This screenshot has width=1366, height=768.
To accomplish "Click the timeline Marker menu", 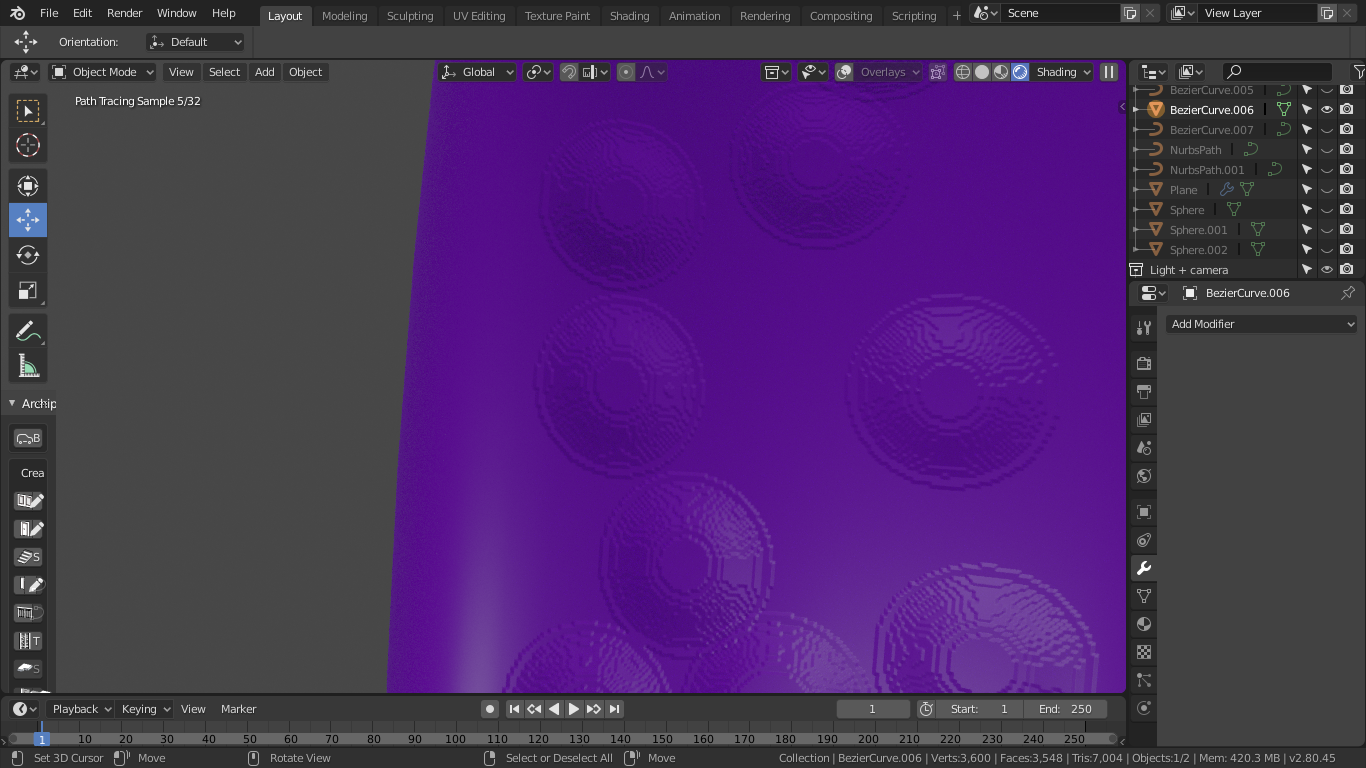I will pyautogui.click(x=238, y=709).
